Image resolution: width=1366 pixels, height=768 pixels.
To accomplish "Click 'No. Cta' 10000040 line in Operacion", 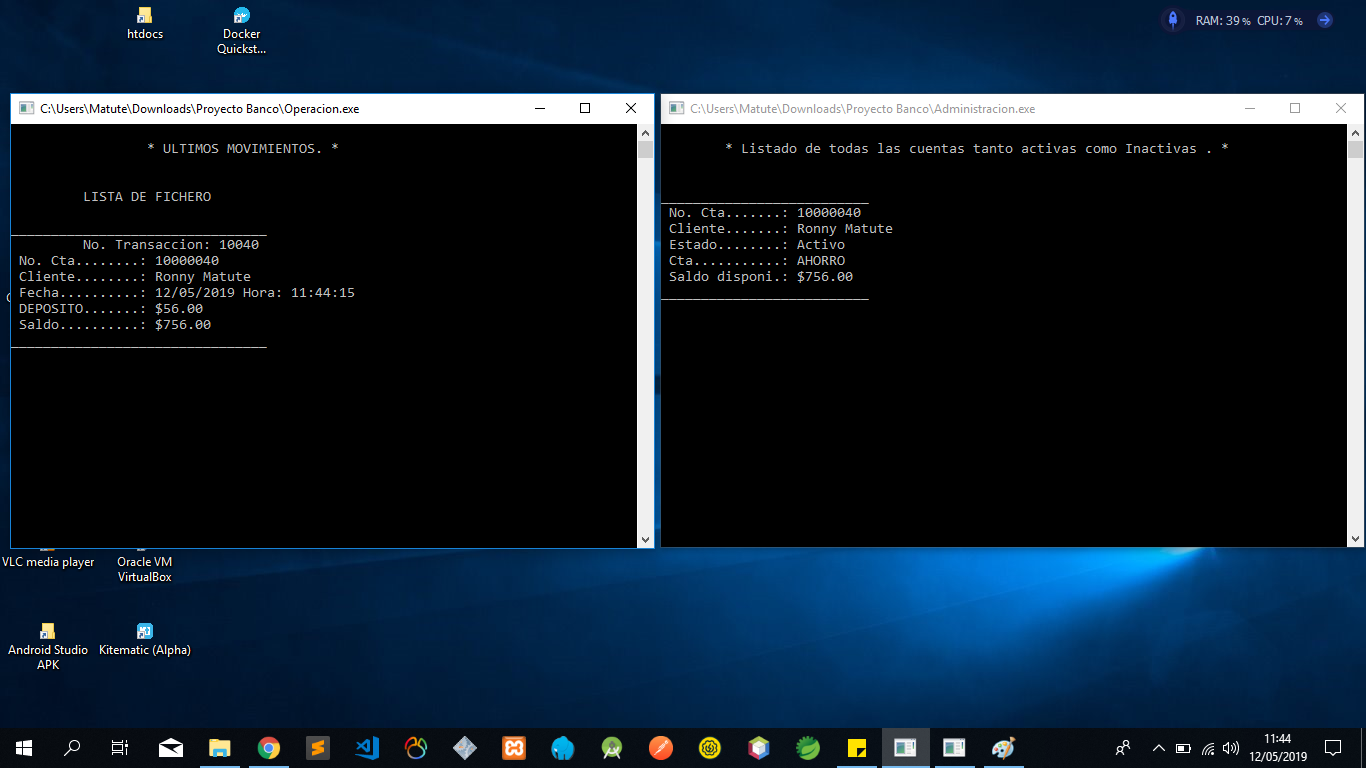I will click(x=119, y=261).
